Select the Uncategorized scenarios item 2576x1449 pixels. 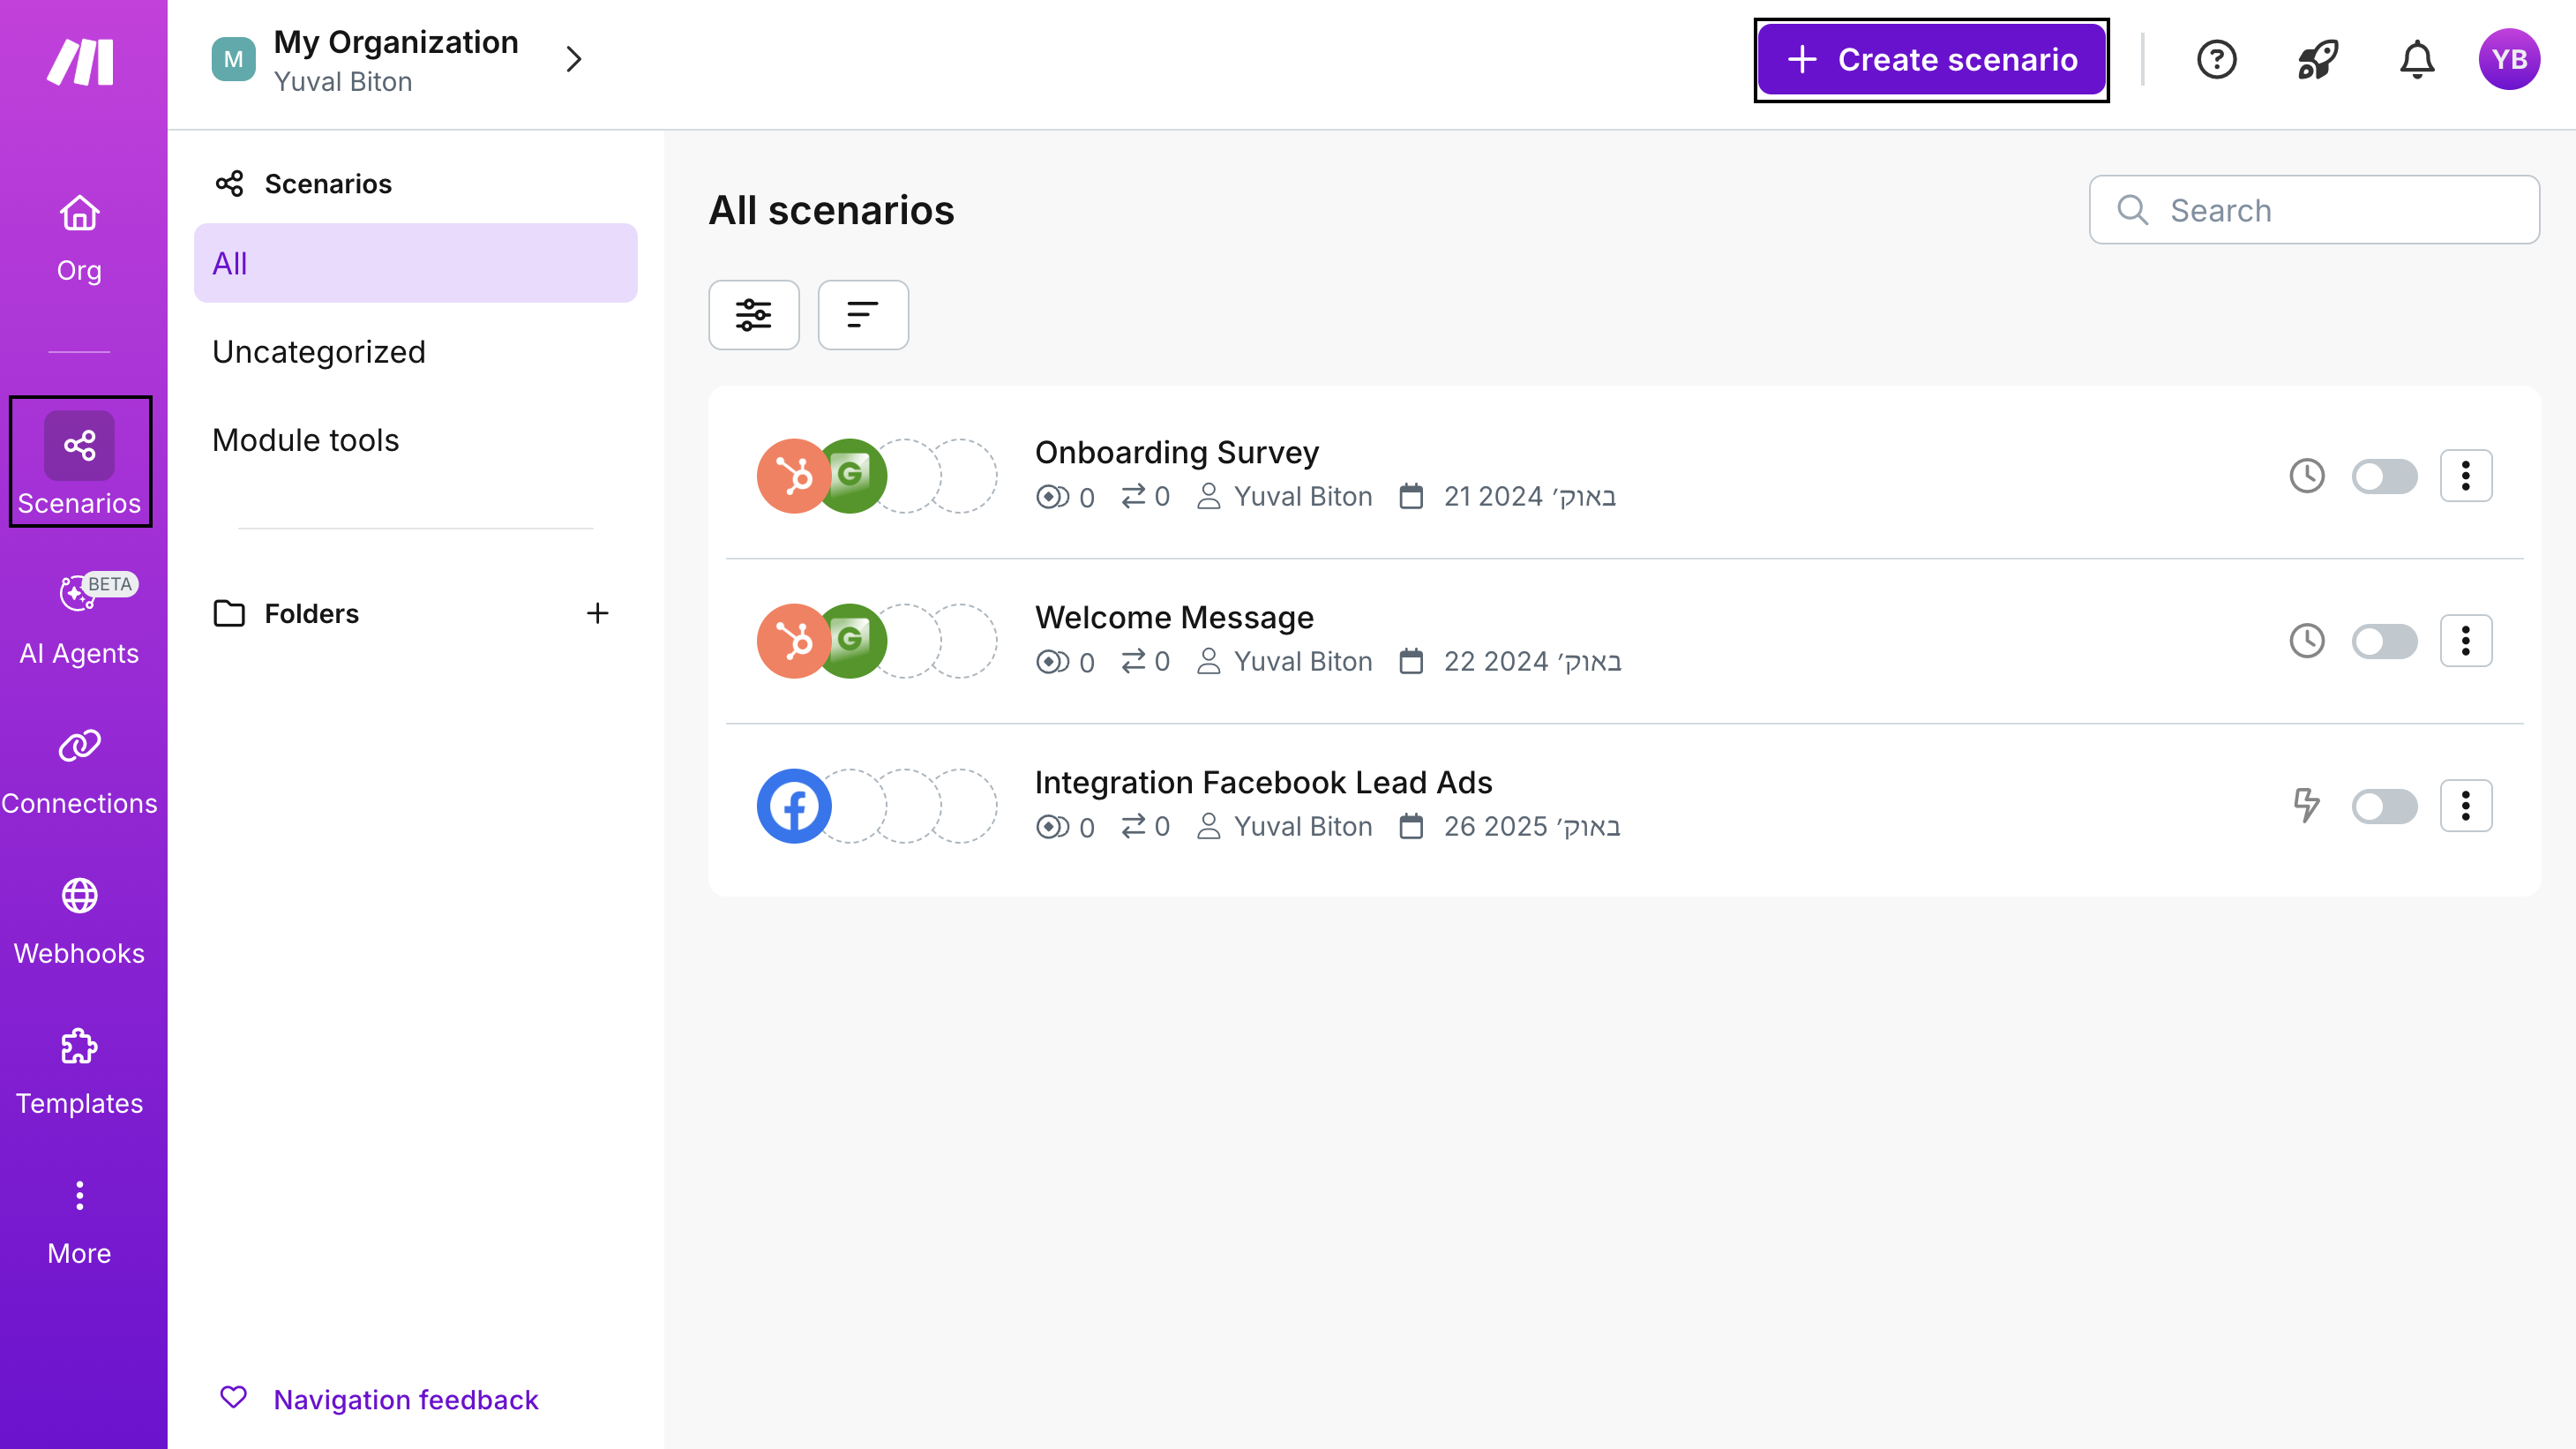click(x=319, y=352)
